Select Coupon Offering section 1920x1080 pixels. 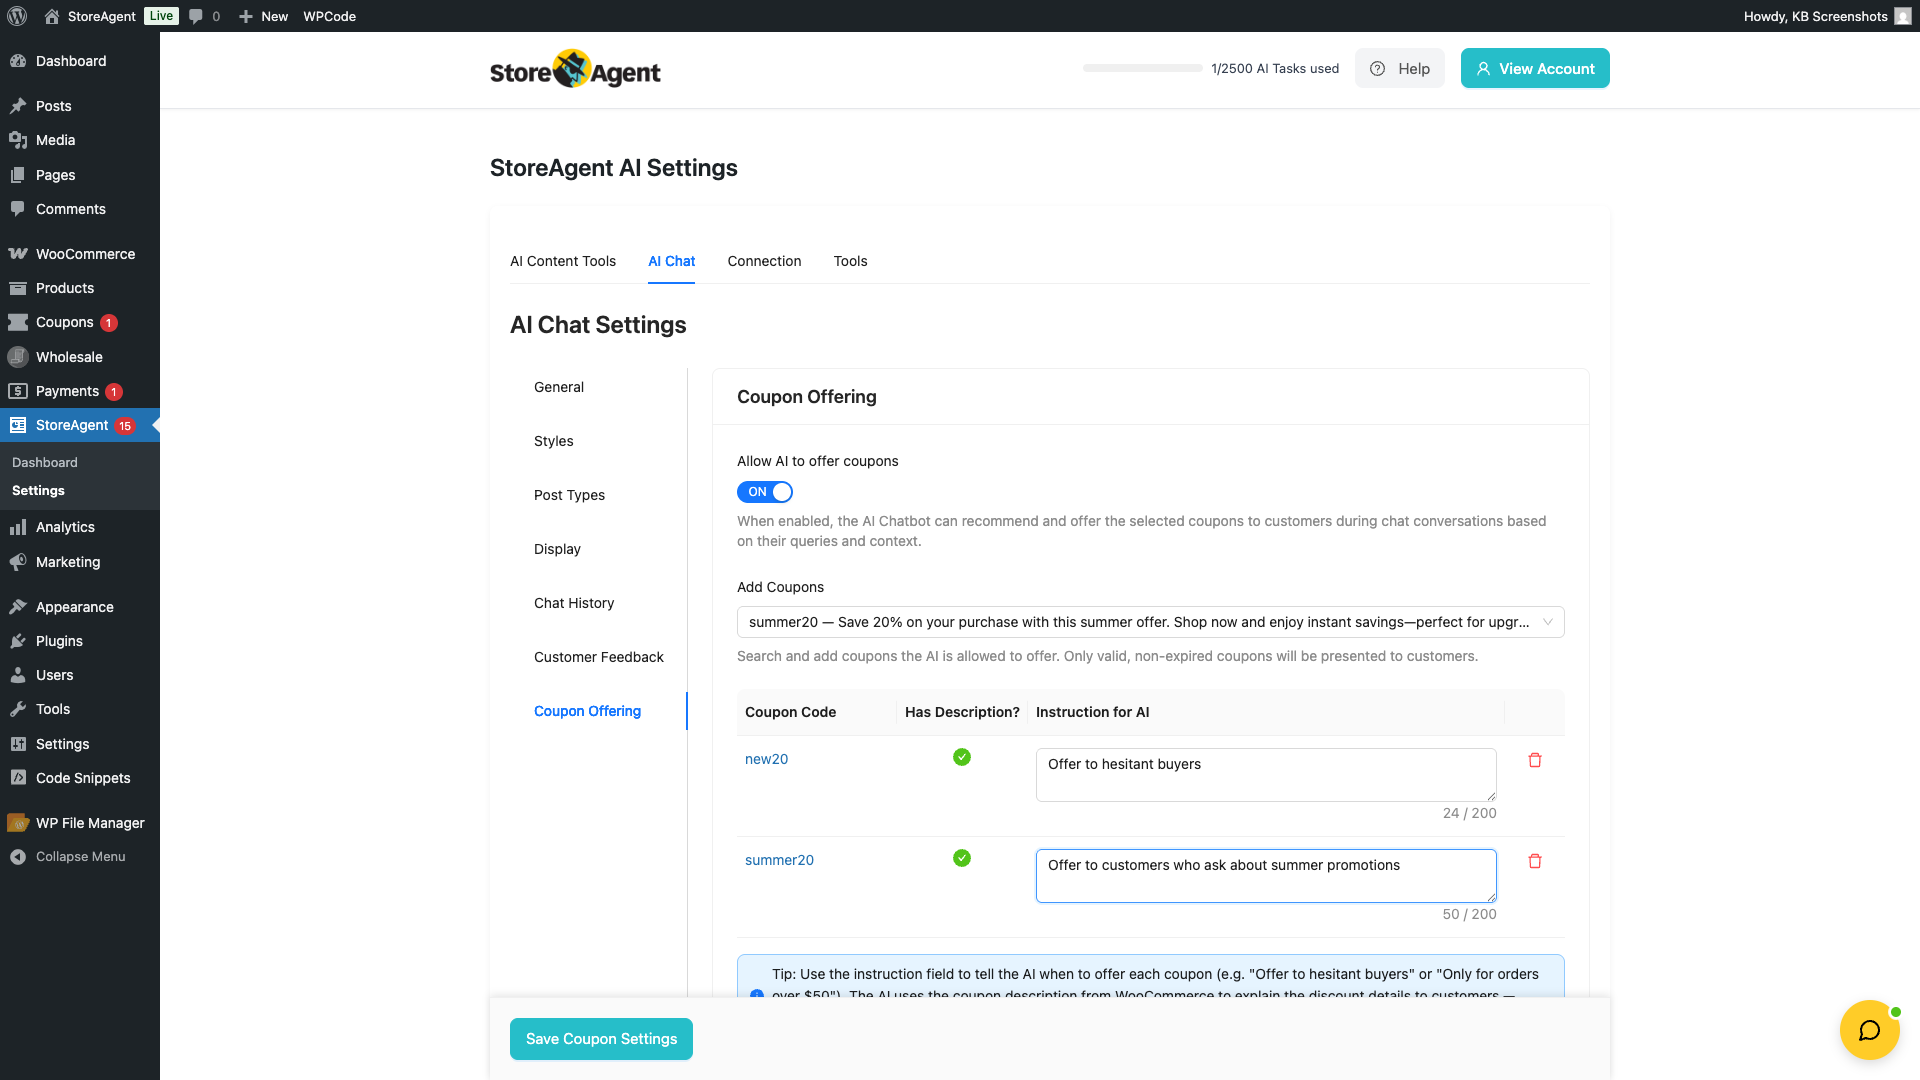(x=587, y=711)
